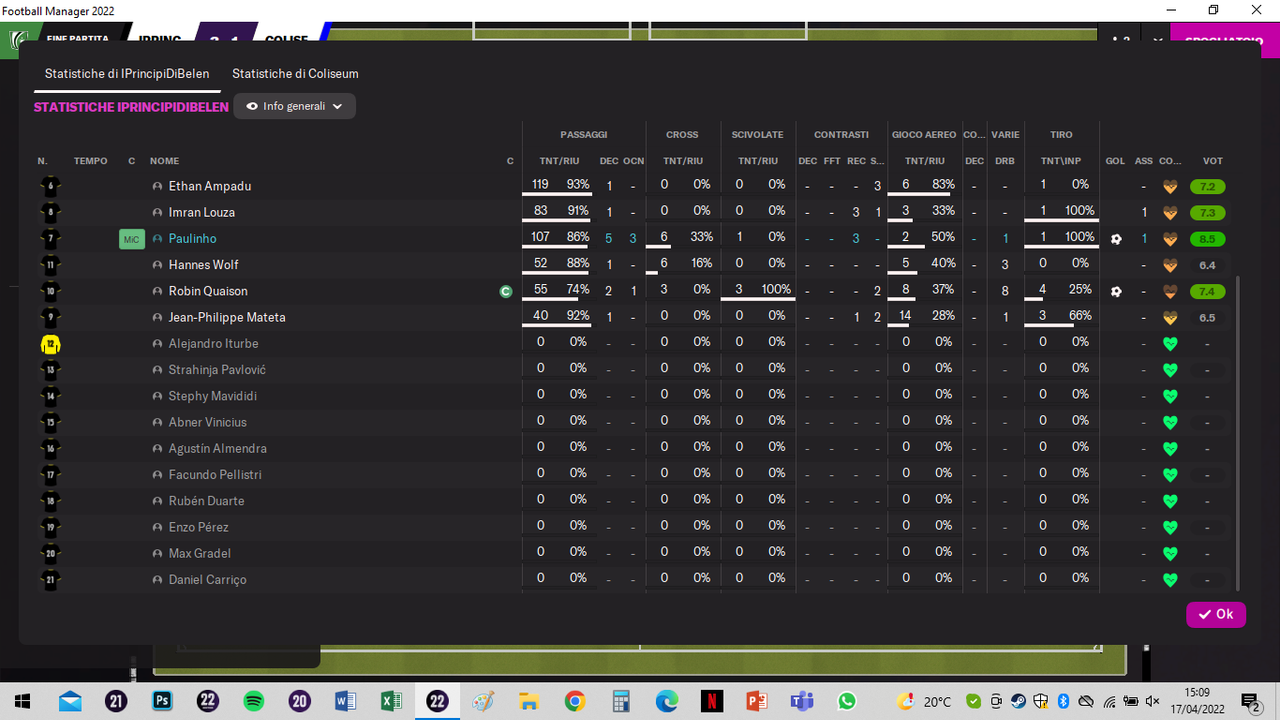Sort by the DRB column header
Viewport: 1280px width, 720px height.
pos(1005,161)
